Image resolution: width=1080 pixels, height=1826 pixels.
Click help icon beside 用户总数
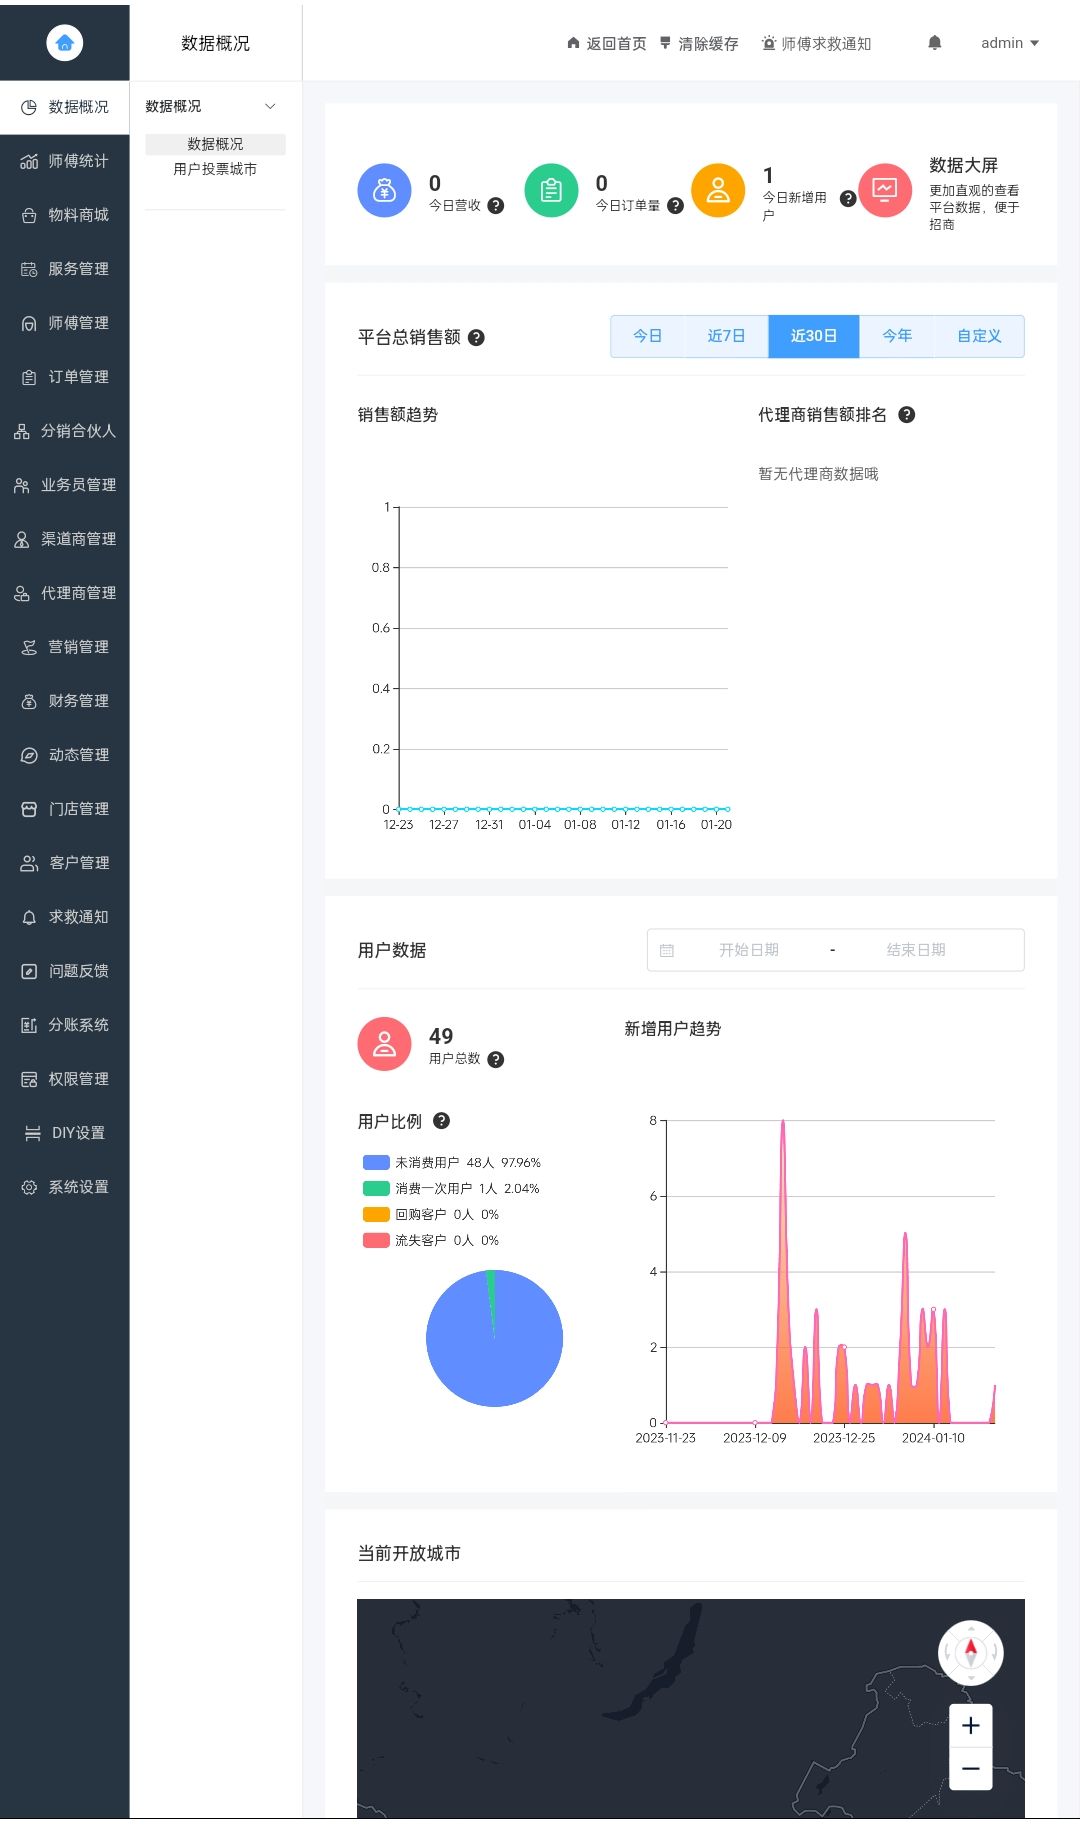point(495,1060)
